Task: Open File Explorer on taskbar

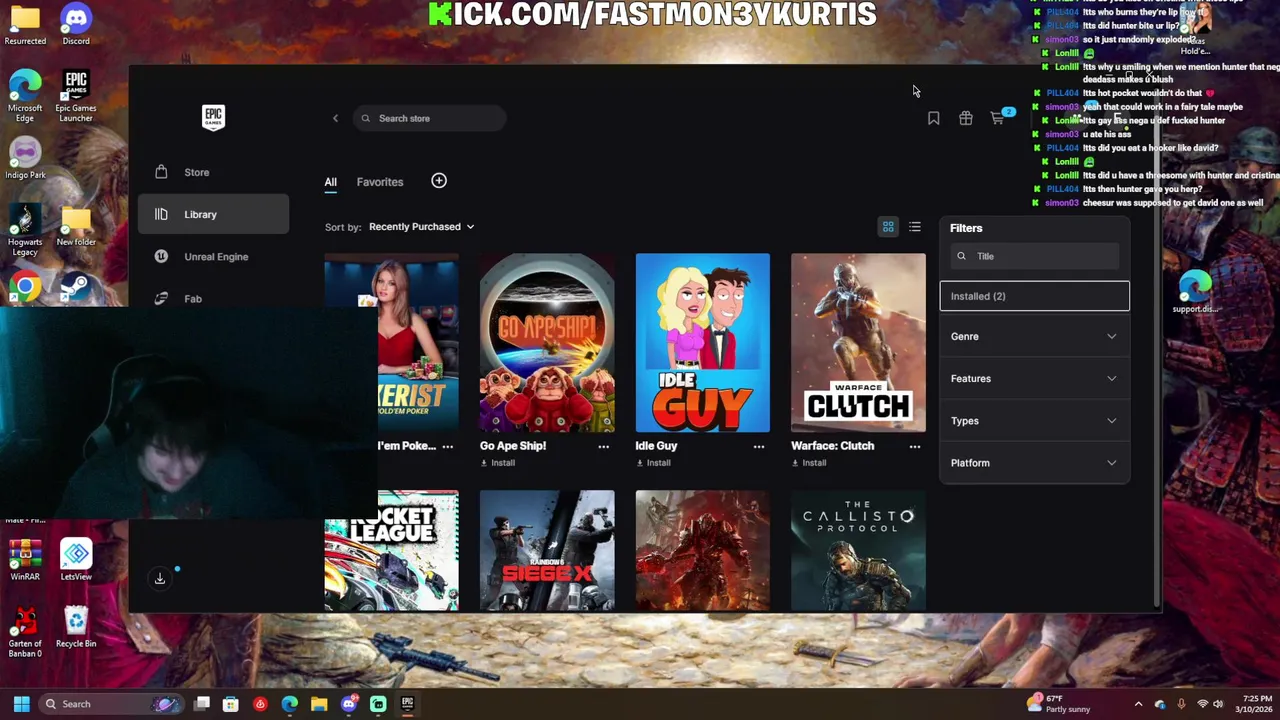Action: point(319,704)
